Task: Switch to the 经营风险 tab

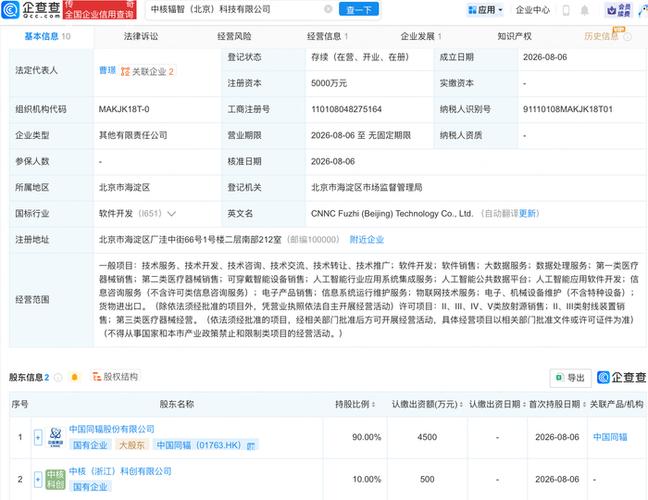Action: pyautogui.click(x=234, y=36)
